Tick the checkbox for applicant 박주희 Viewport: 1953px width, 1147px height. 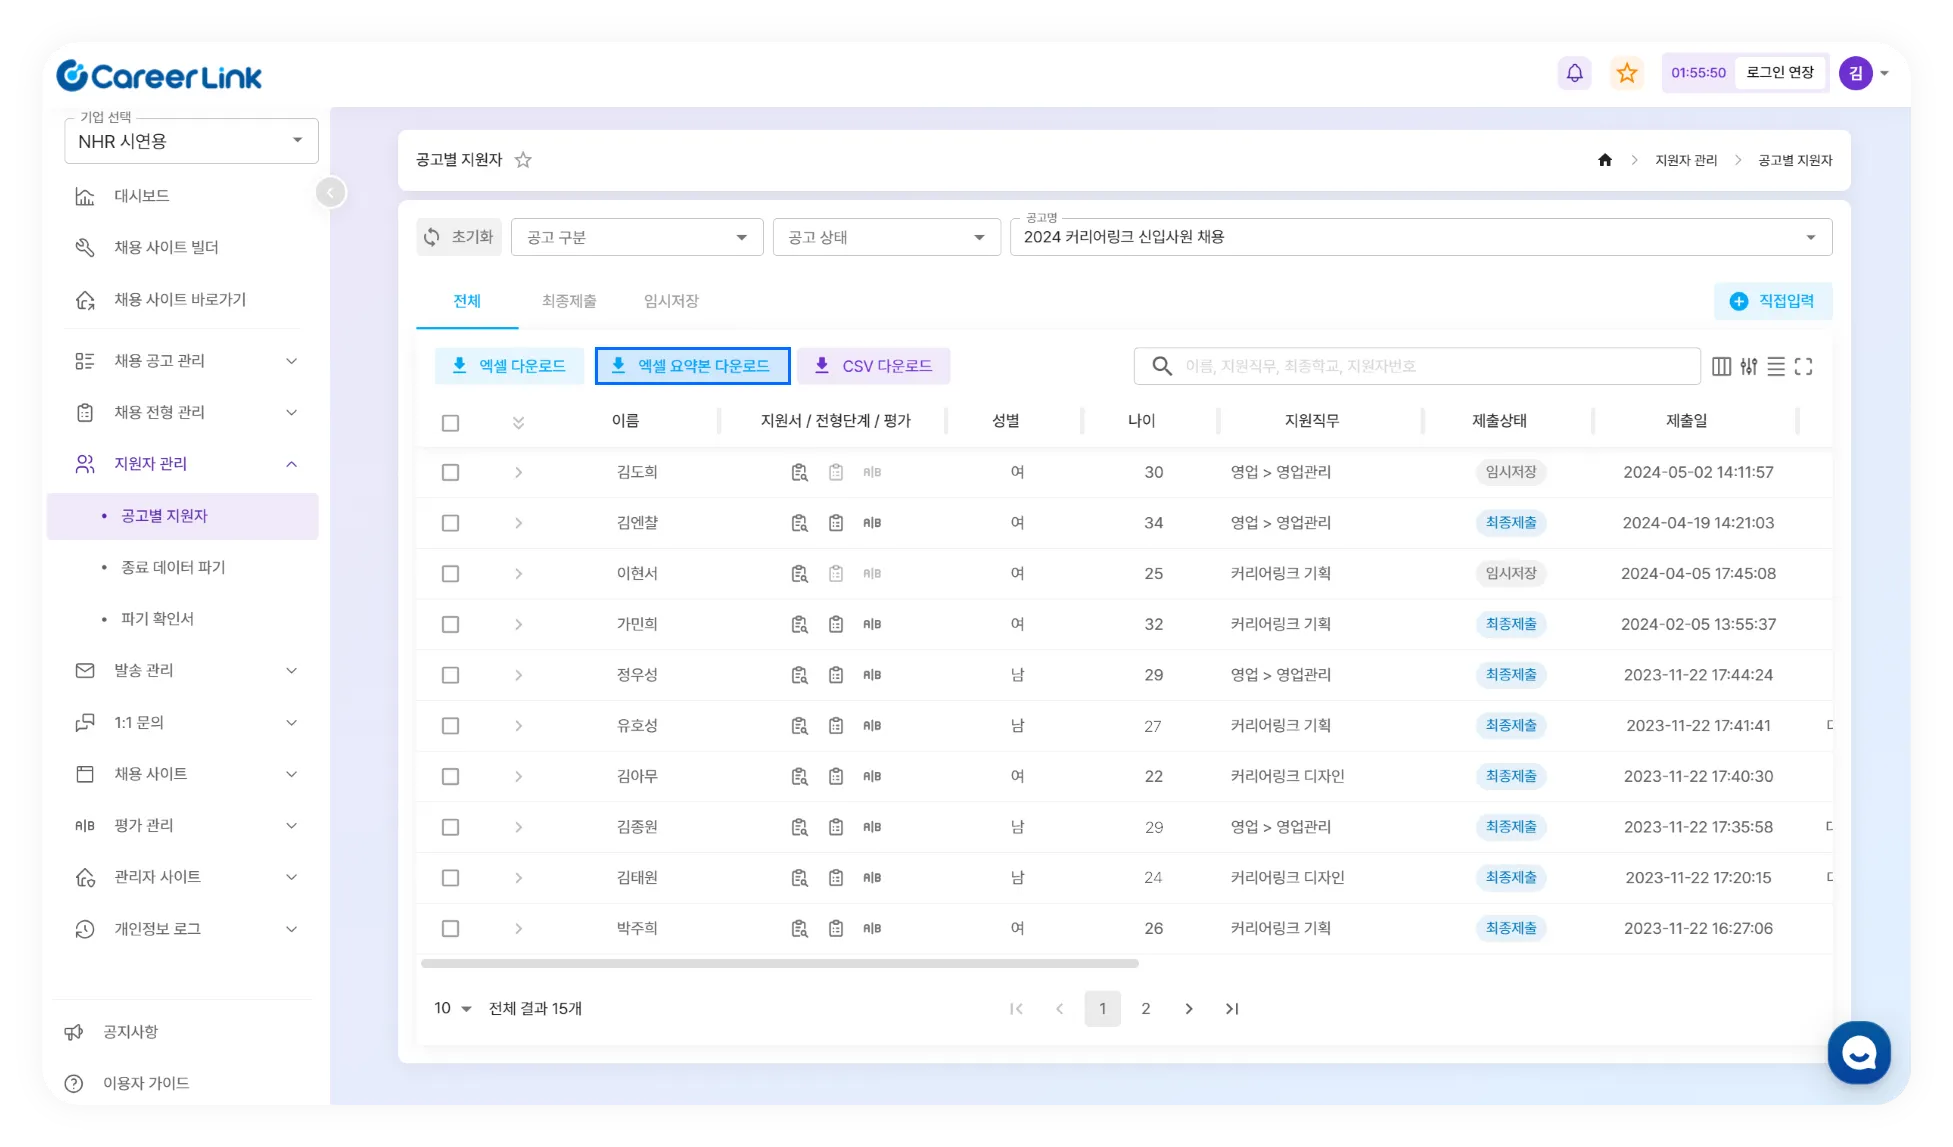pos(451,929)
